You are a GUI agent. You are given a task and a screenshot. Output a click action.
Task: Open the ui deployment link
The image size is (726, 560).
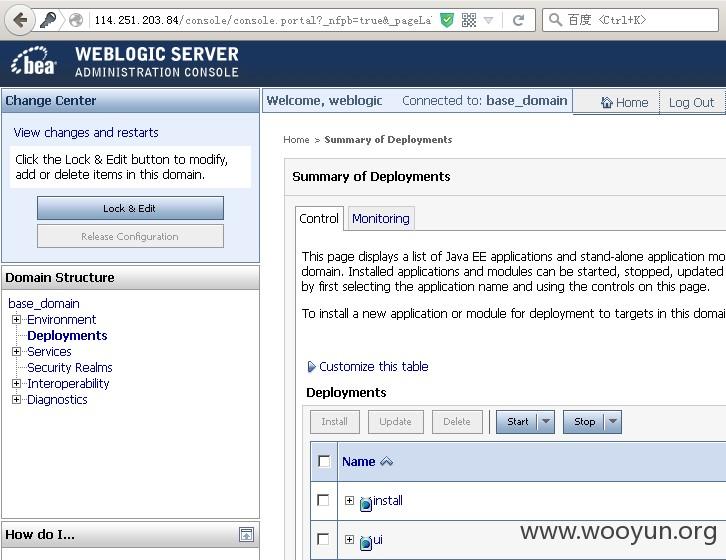(378, 539)
